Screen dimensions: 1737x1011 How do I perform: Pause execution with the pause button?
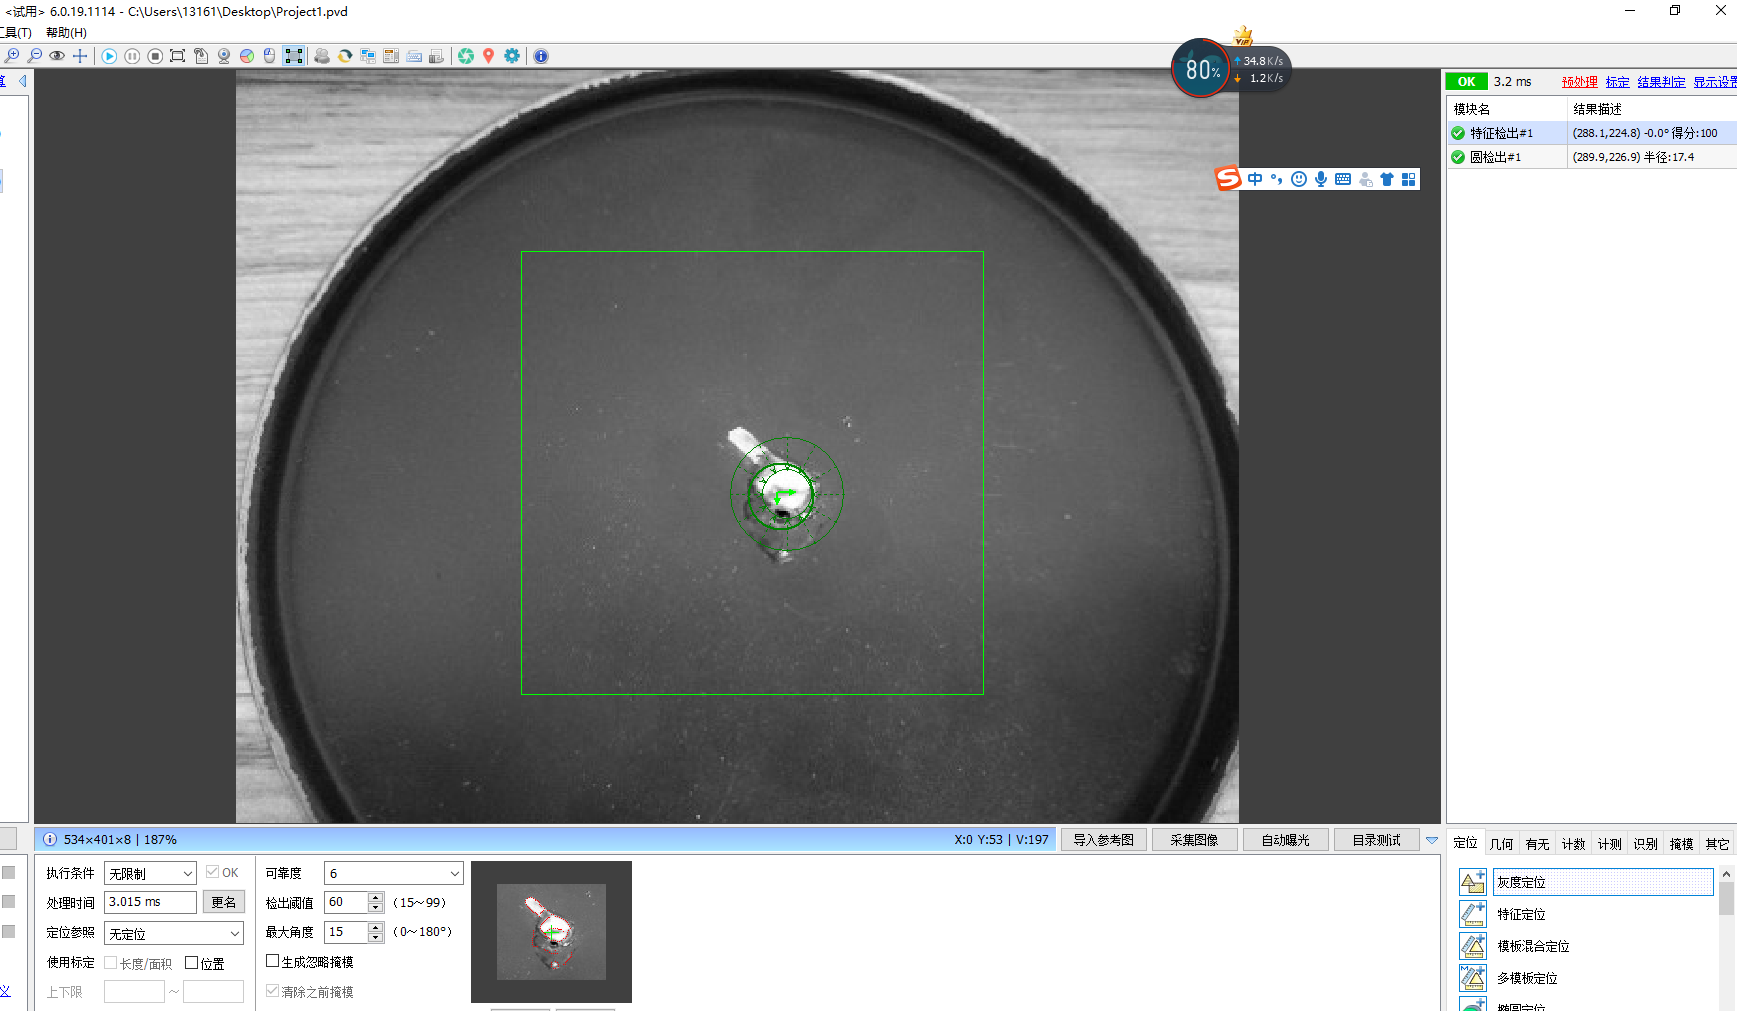coord(132,56)
